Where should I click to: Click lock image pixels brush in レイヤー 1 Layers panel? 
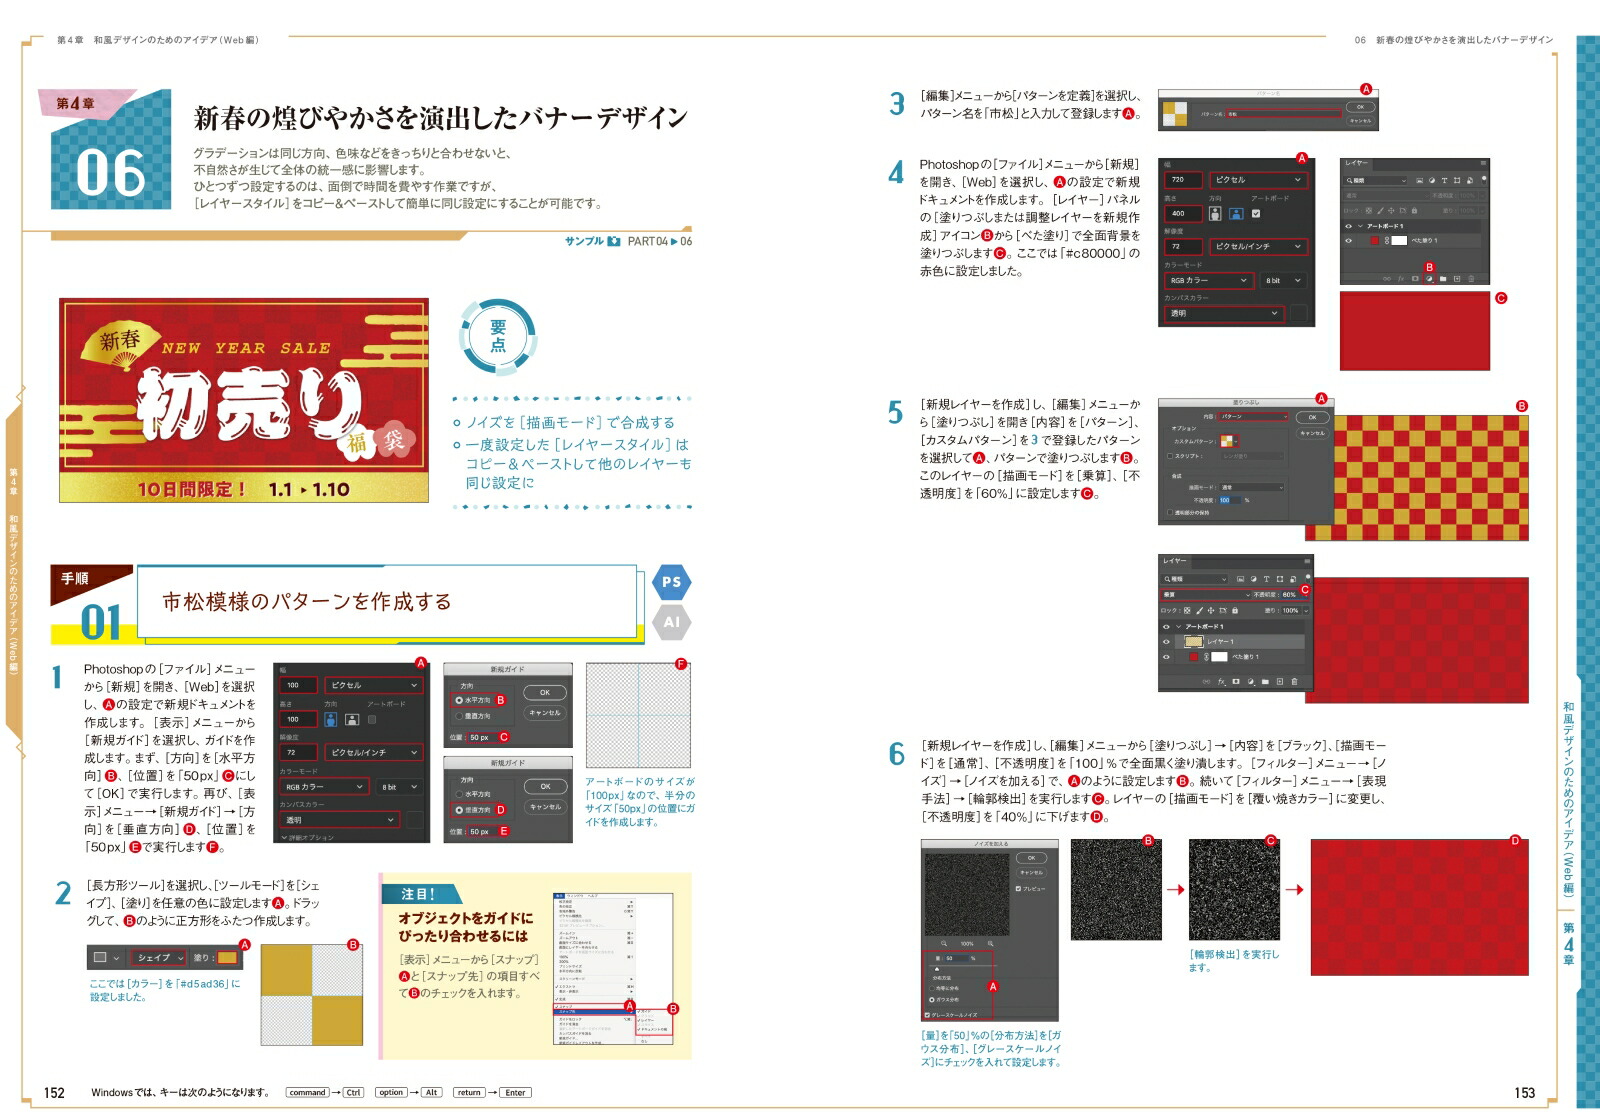pos(1200,611)
